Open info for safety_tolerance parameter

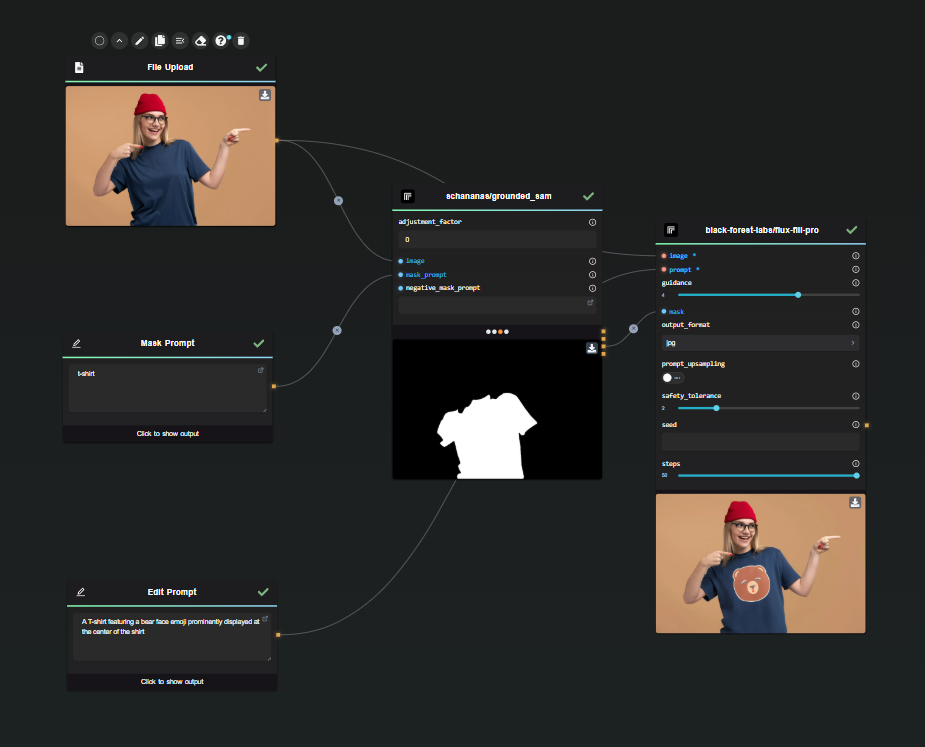point(855,396)
